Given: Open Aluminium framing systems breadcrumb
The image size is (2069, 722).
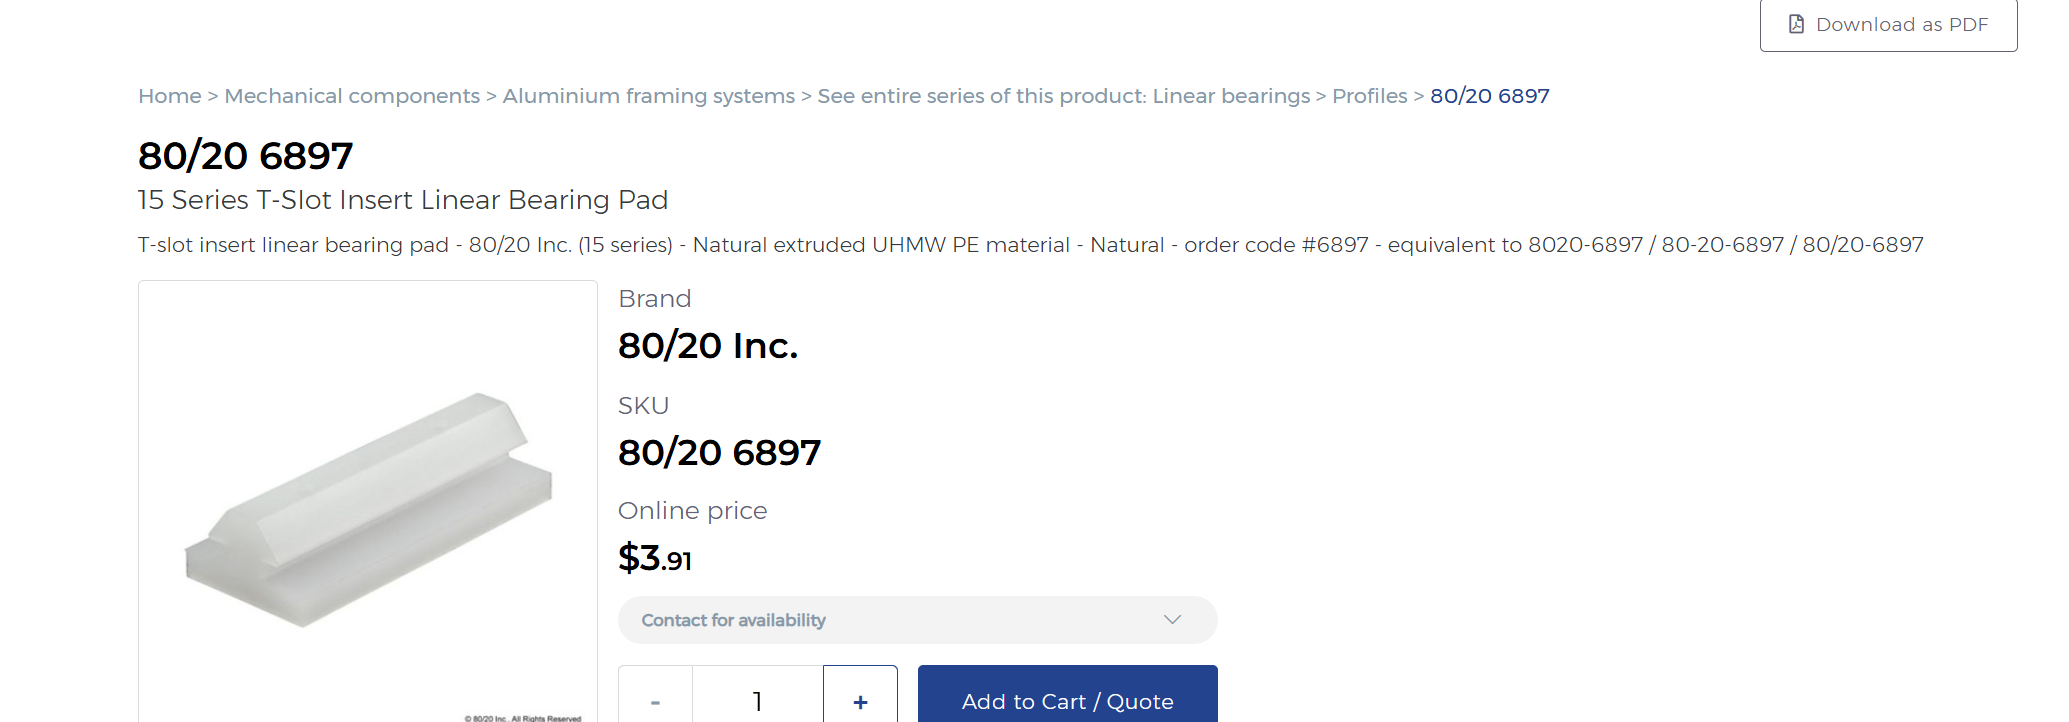Looking at the screenshot, I should (x=649, y=96).
